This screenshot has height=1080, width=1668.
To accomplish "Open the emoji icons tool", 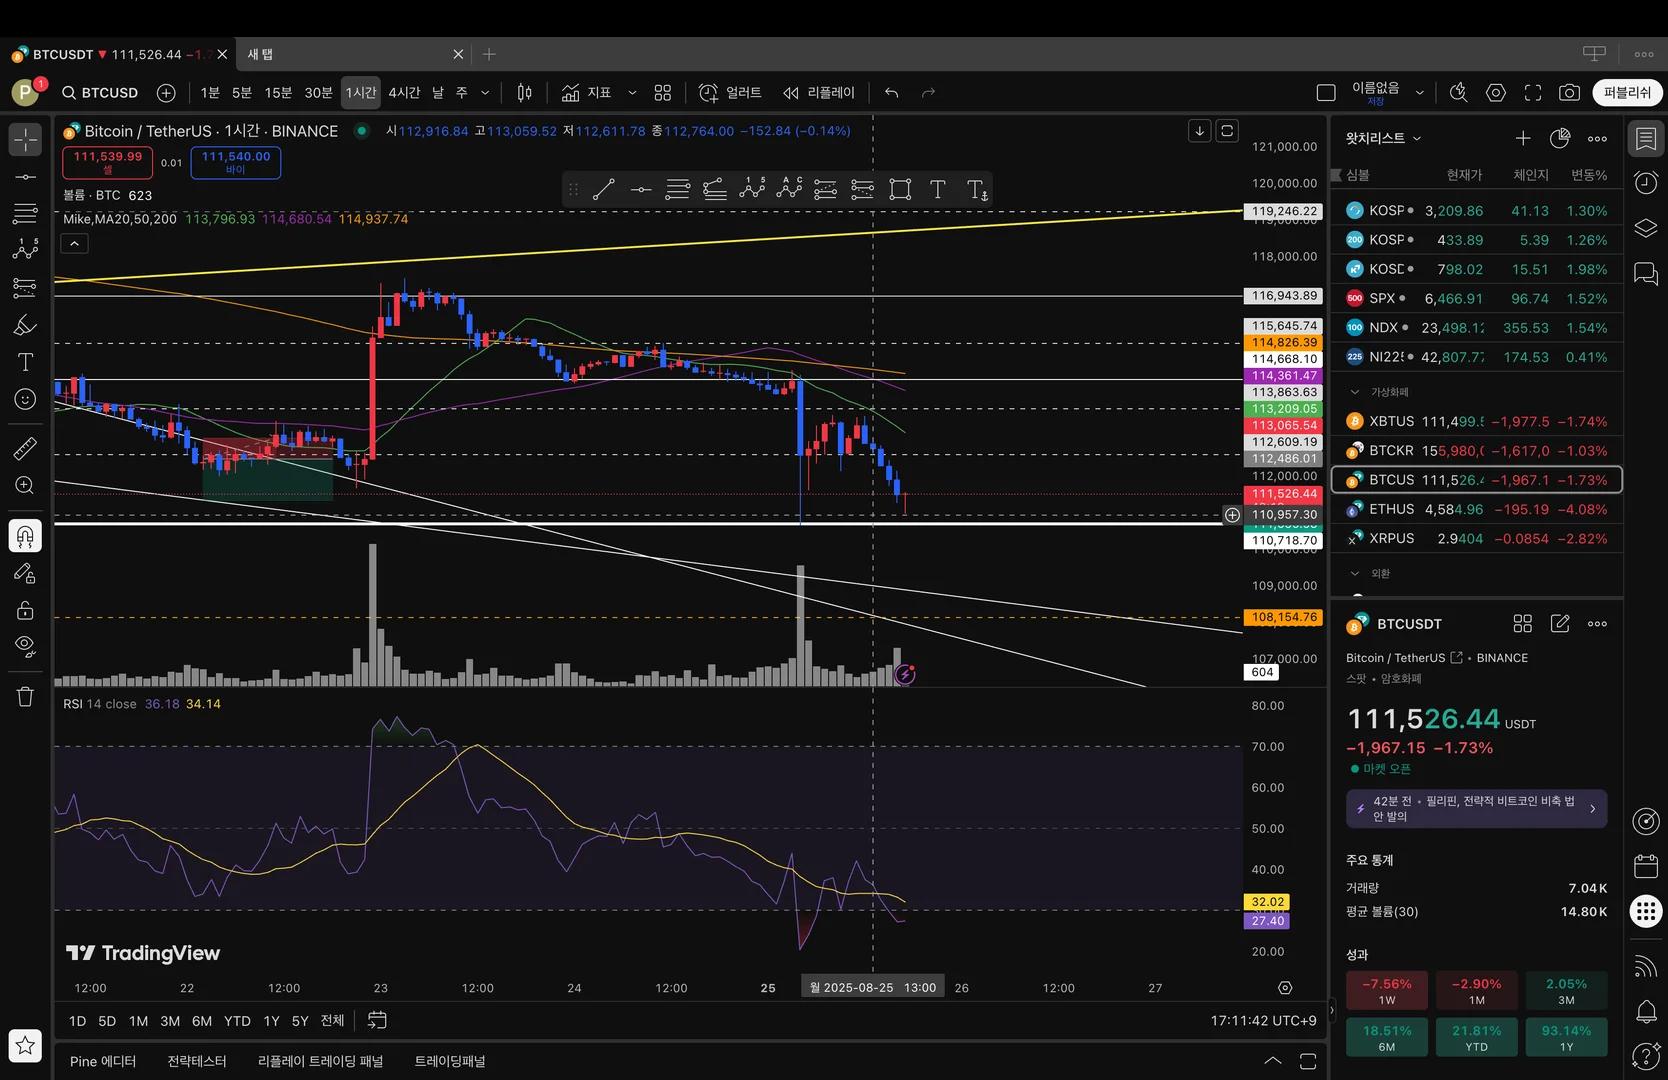I will pos(25,399).
